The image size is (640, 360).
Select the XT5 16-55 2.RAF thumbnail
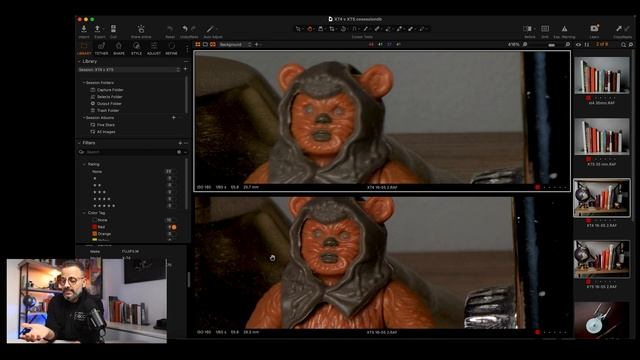[x=602, y=259]
